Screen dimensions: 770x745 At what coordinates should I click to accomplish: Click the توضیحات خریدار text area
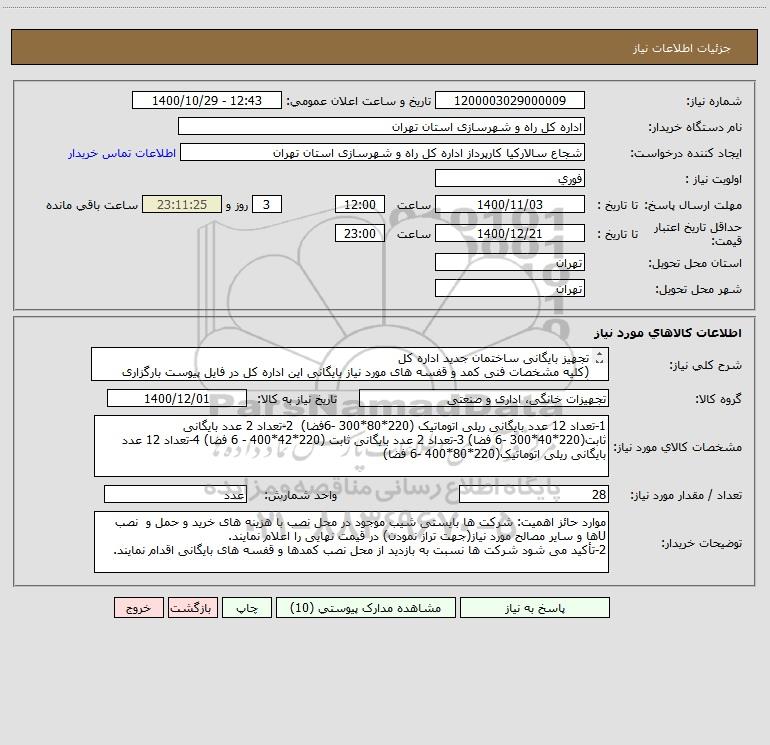pyautogui.click(x=351, y=542)
